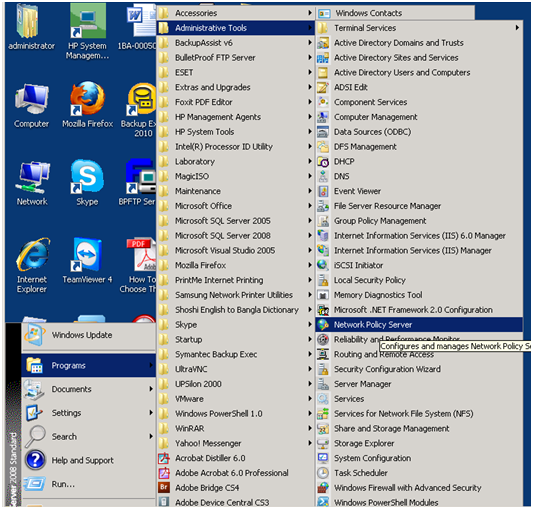Image resolution: width=533 pixels, height=509 pixels.
Task: Expand the WinRAR submenu arrow
Action: click(310, 428)
